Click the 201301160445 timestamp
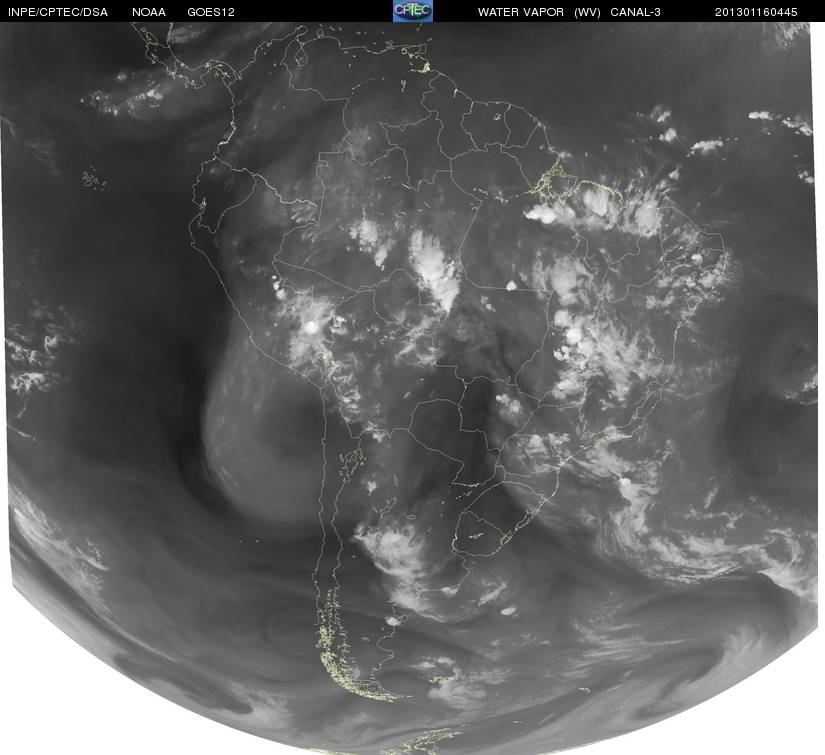Screen dimensions: 825x755 756,12
